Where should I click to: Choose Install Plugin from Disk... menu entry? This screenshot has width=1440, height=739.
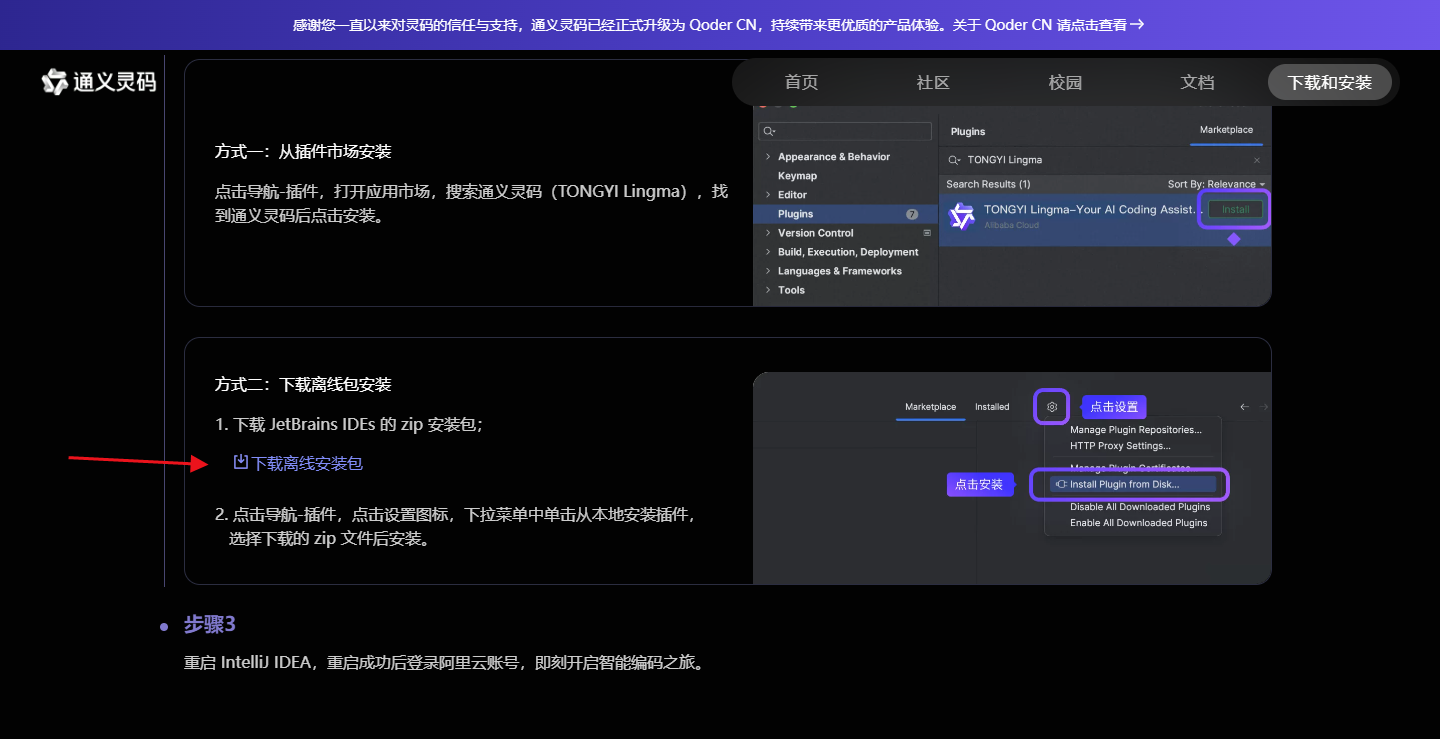coord(1133,484)
